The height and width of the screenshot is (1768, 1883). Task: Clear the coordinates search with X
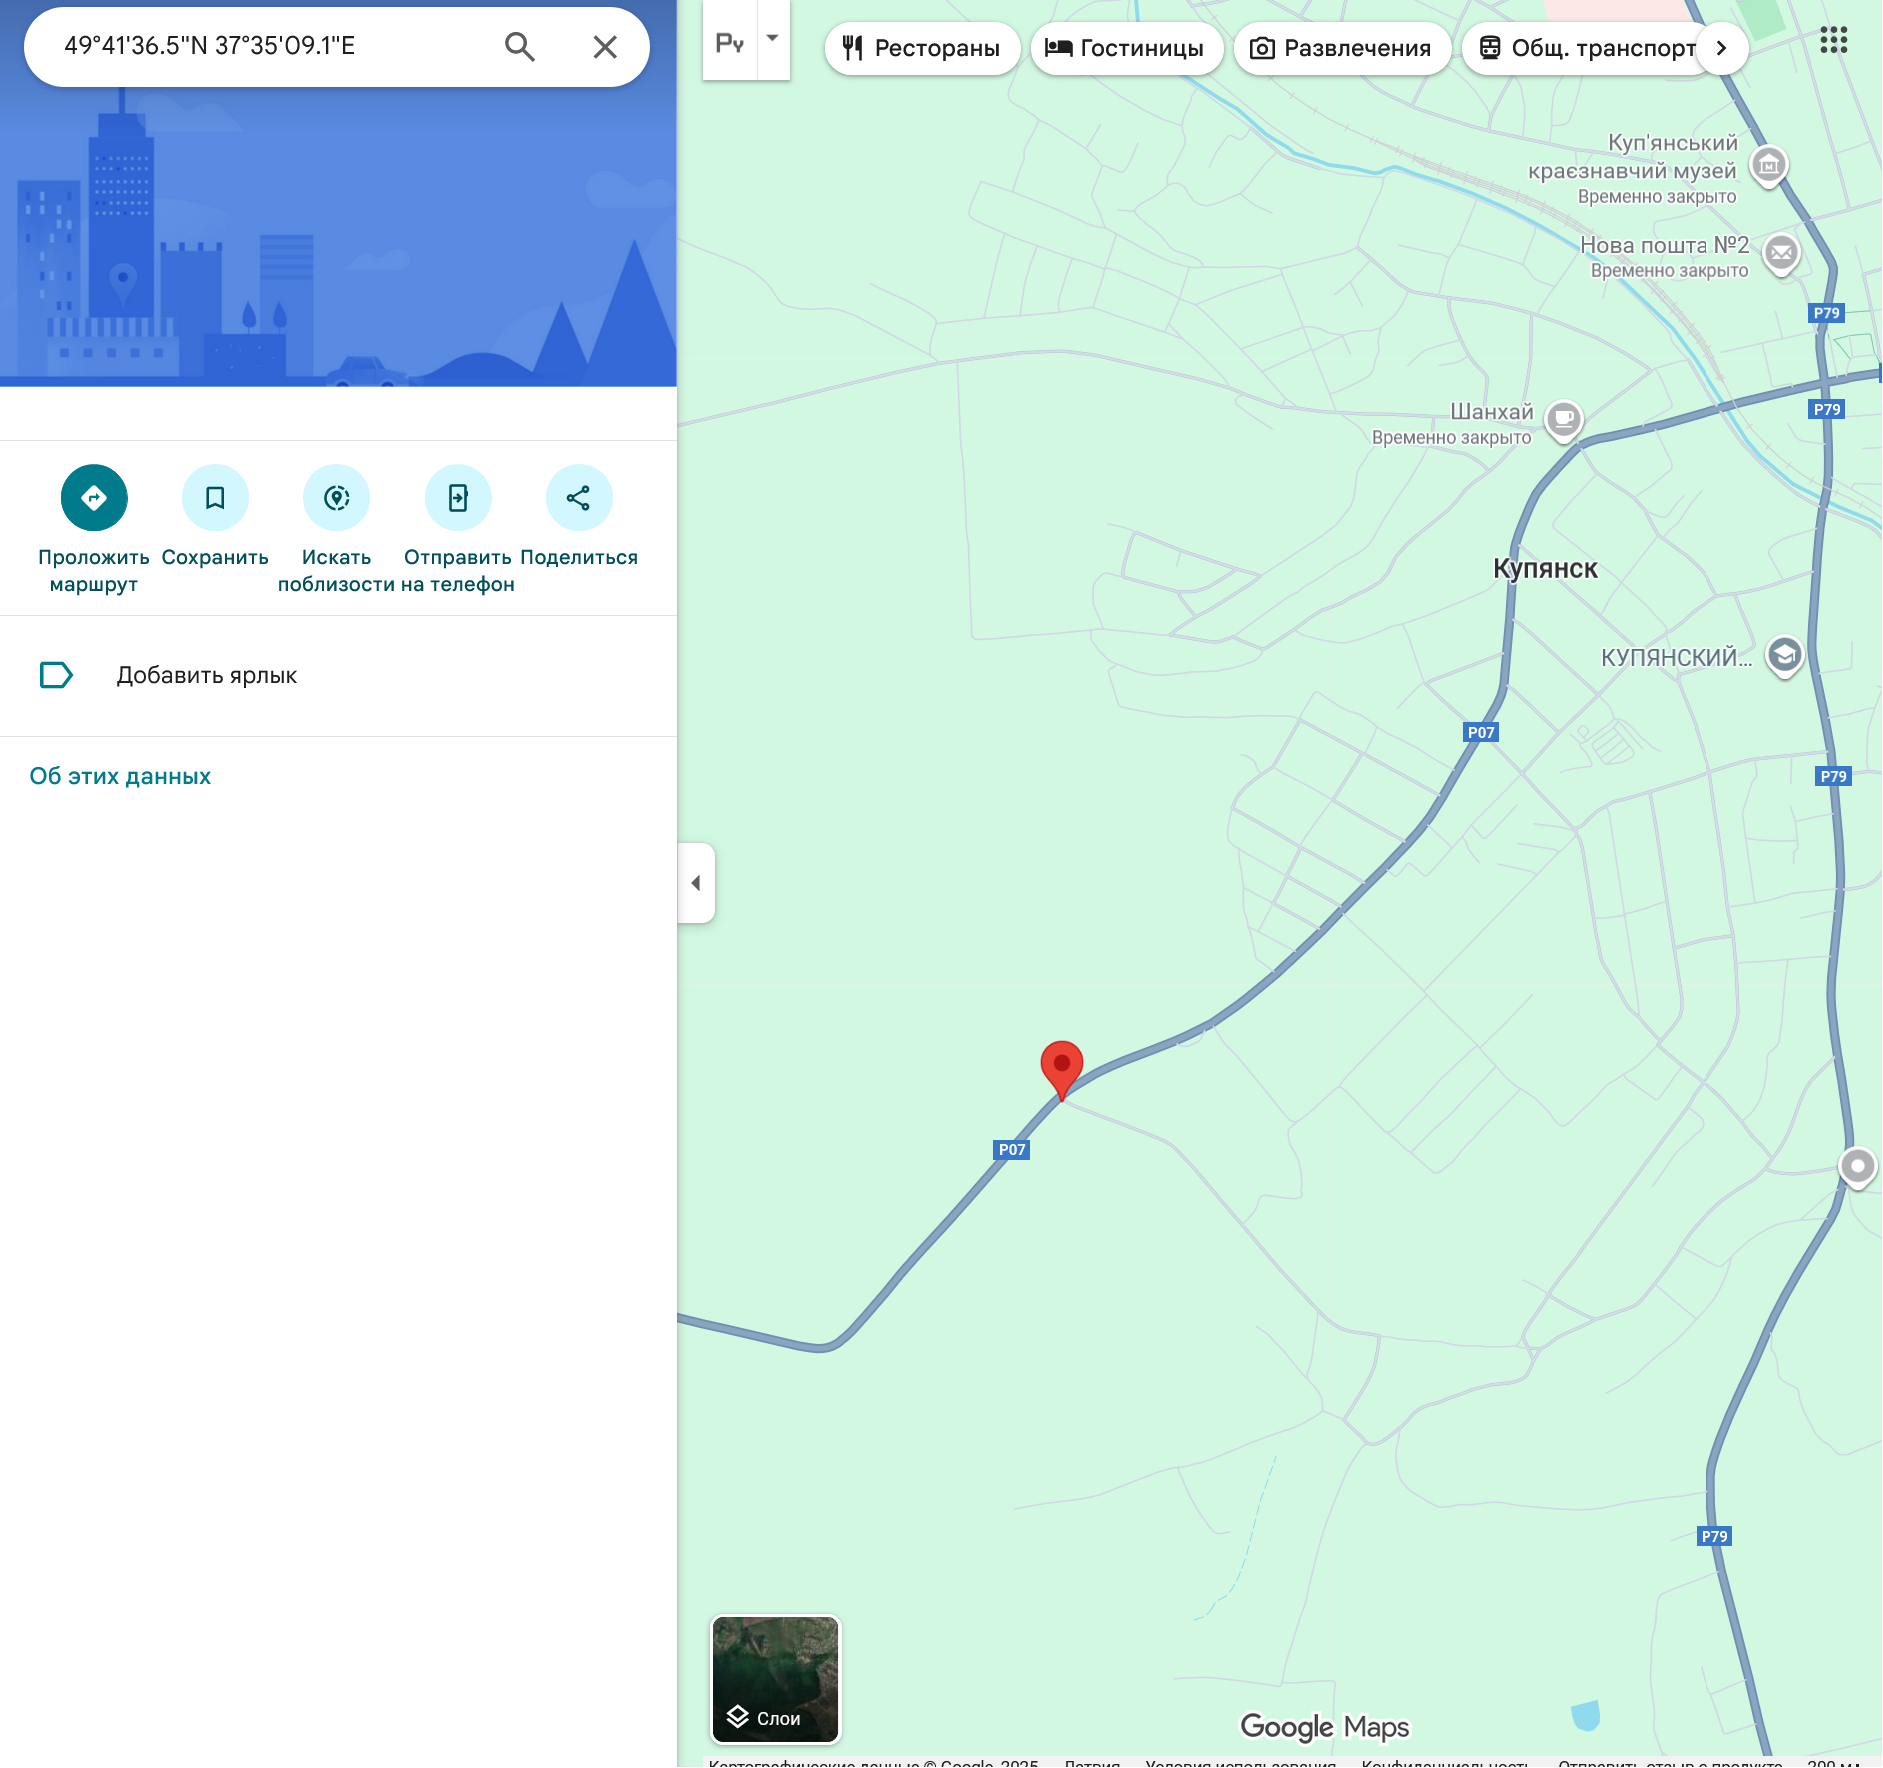pos(605,47)
